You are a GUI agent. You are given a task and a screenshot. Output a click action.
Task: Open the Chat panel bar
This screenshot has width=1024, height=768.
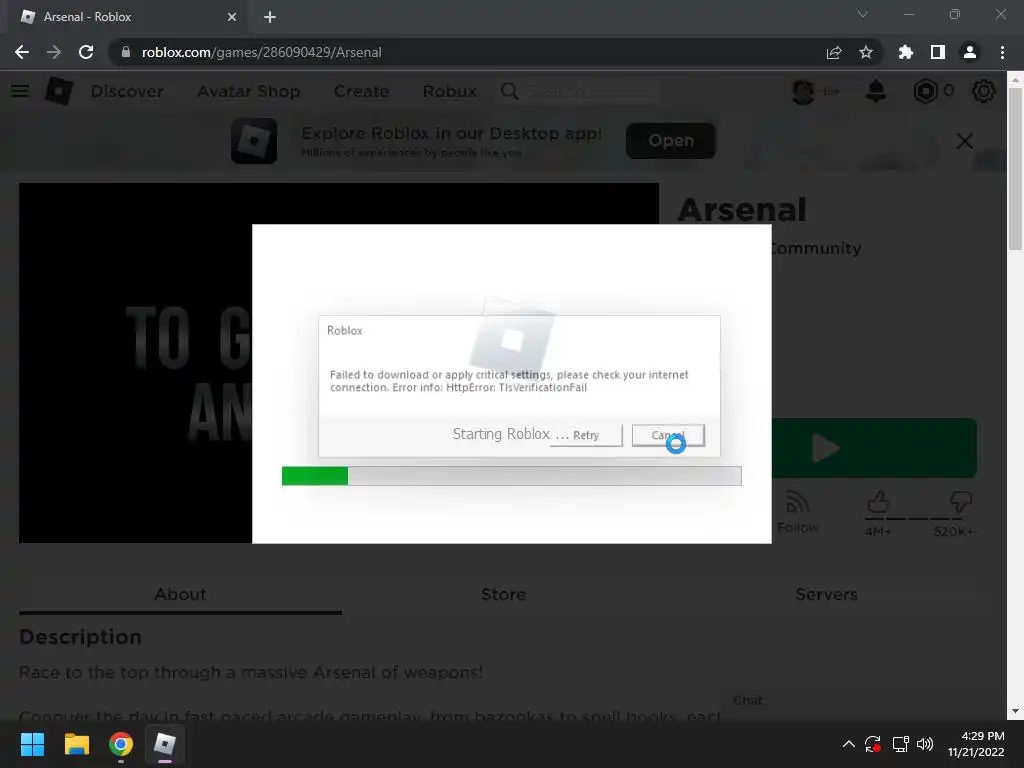pyautogui.click(x=862, y=701)
